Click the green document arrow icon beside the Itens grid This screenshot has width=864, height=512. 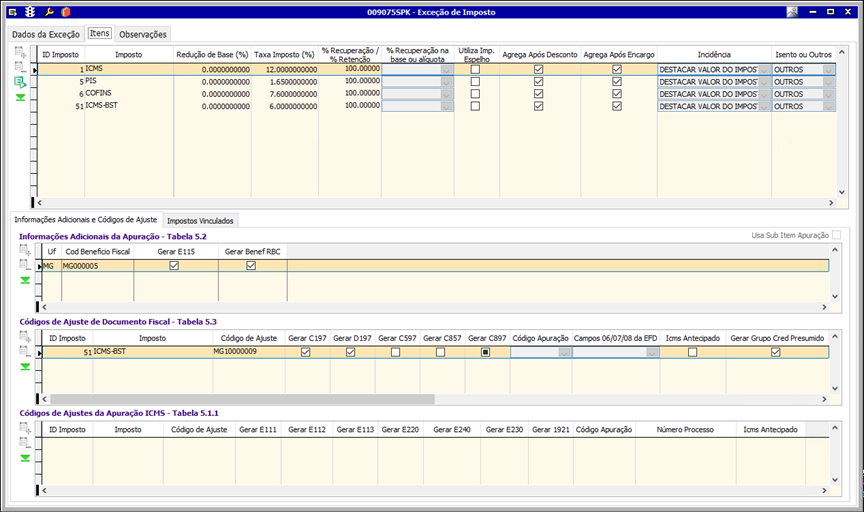point(20,82)
